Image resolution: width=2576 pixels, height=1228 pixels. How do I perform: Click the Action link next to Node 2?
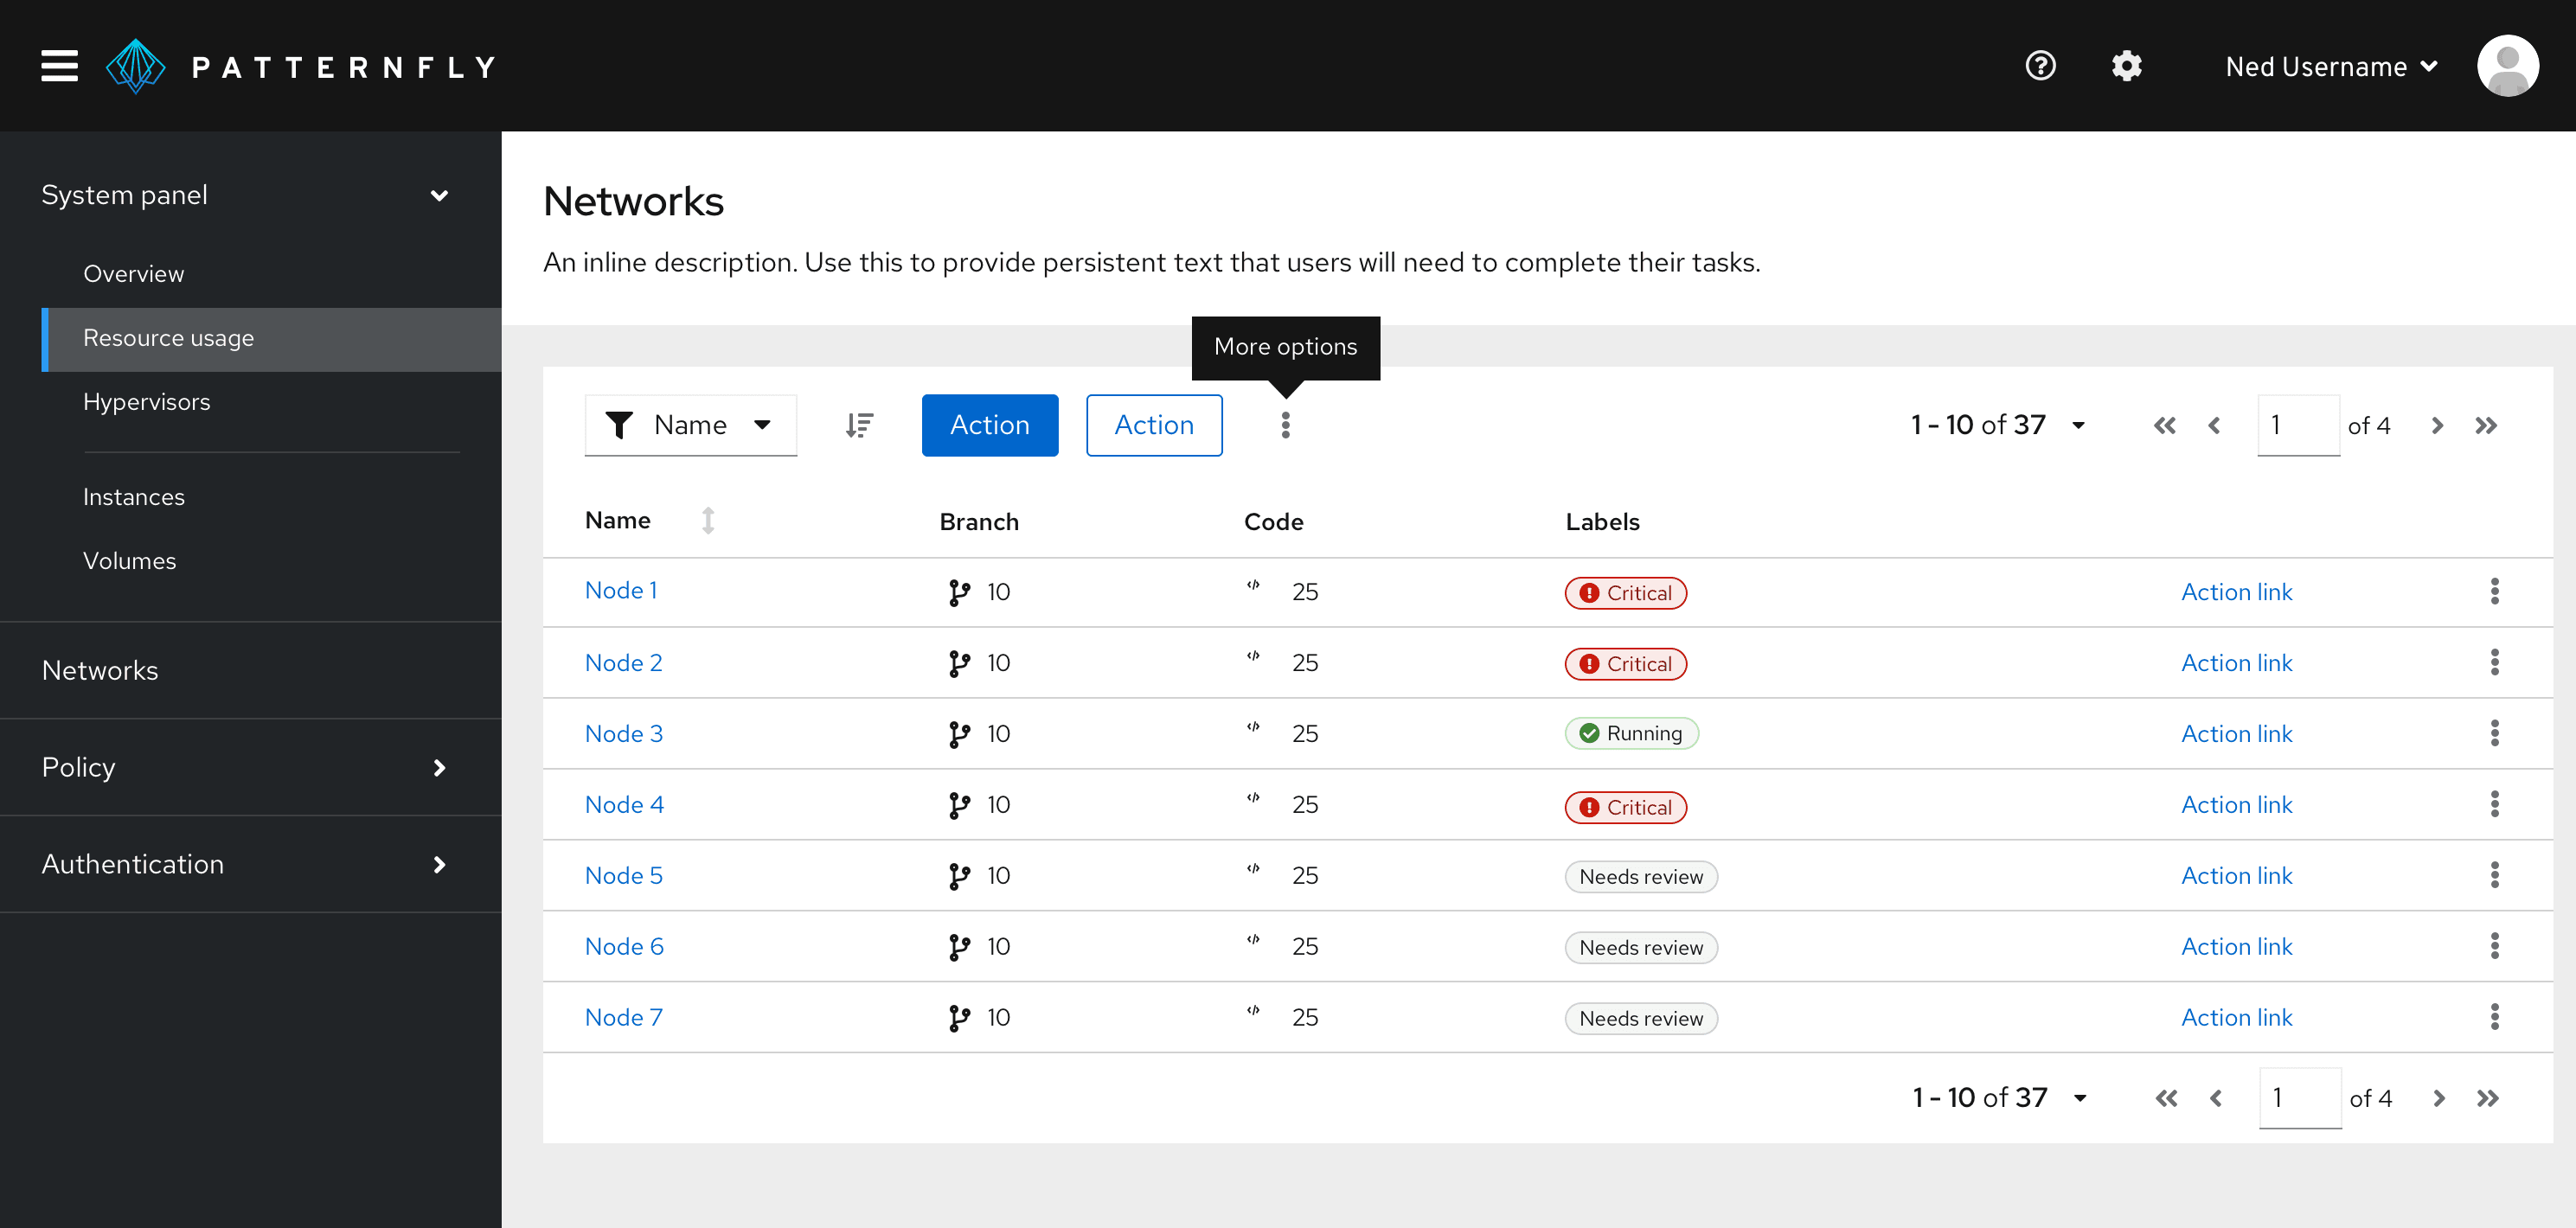click(x=2238, y=663)
